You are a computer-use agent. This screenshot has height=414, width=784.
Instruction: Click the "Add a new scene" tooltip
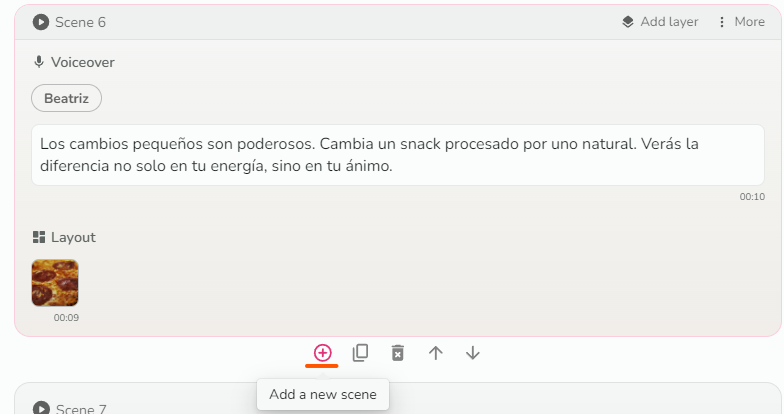(x=322, y=394)
